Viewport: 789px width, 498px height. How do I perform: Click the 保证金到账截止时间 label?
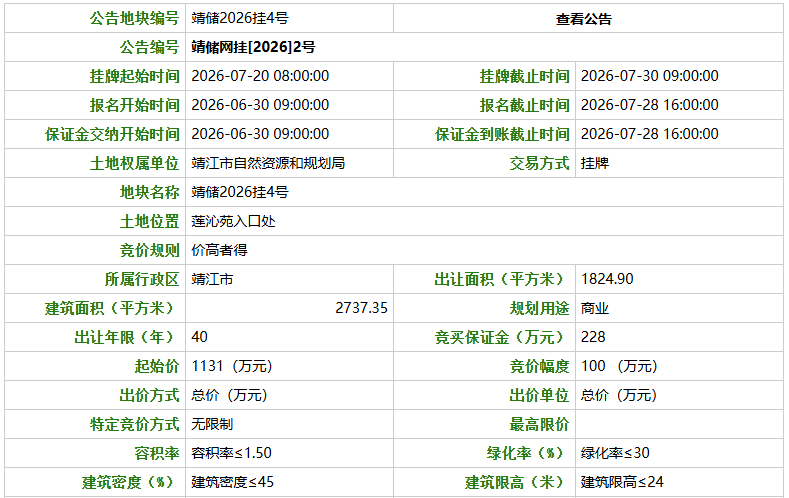pos(502,134)
